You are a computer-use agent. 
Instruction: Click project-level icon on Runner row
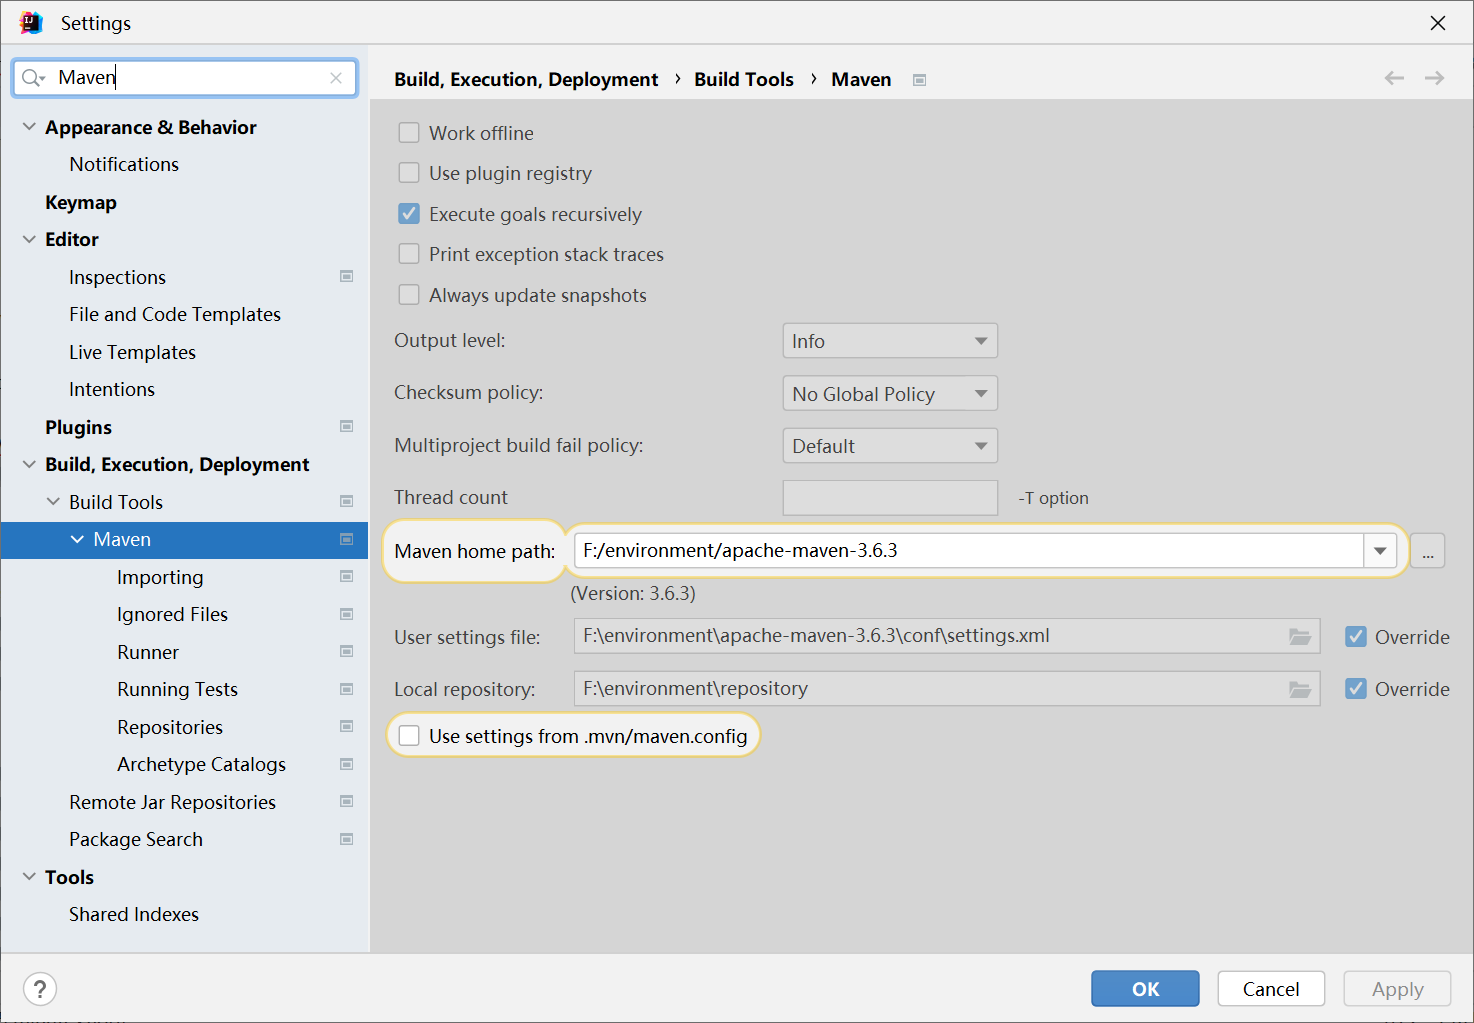point(347,652)
